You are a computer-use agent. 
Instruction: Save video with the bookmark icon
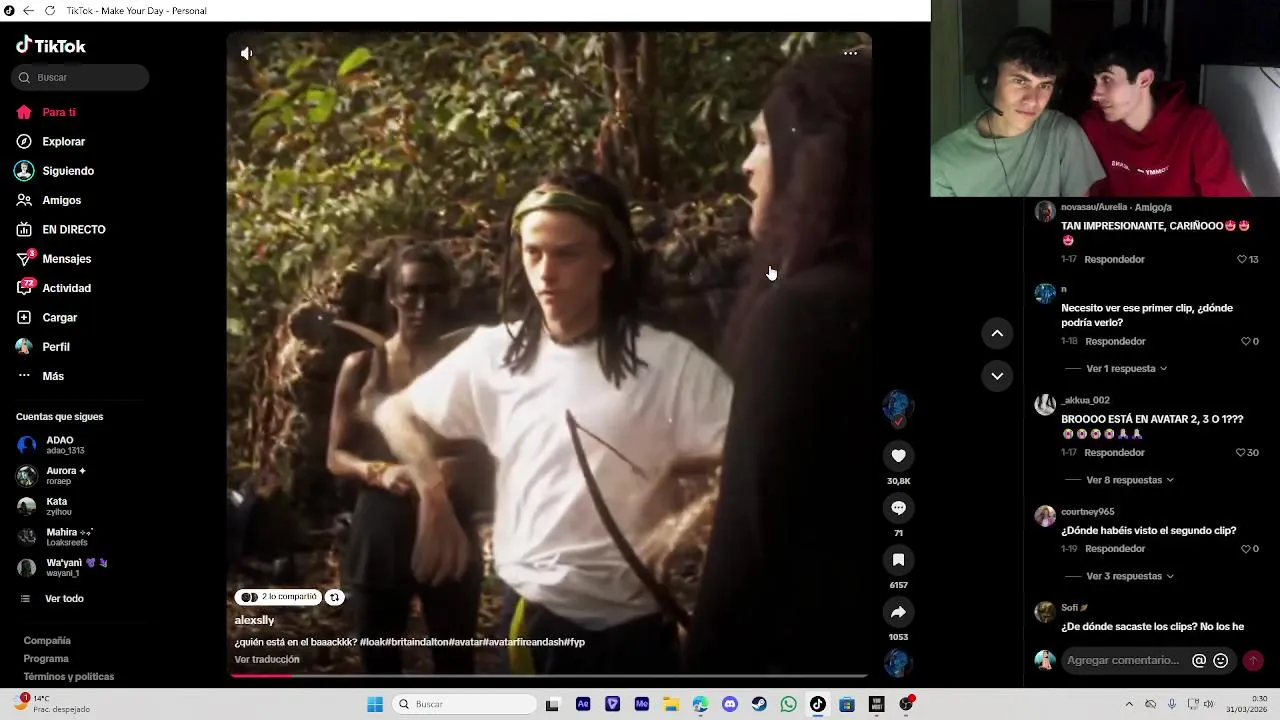click(x=898, y=560)
